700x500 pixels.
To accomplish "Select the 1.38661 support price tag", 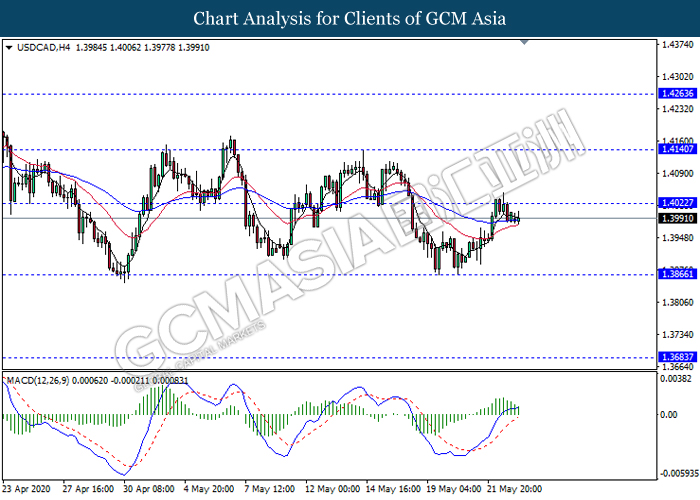I will (673, 274).
